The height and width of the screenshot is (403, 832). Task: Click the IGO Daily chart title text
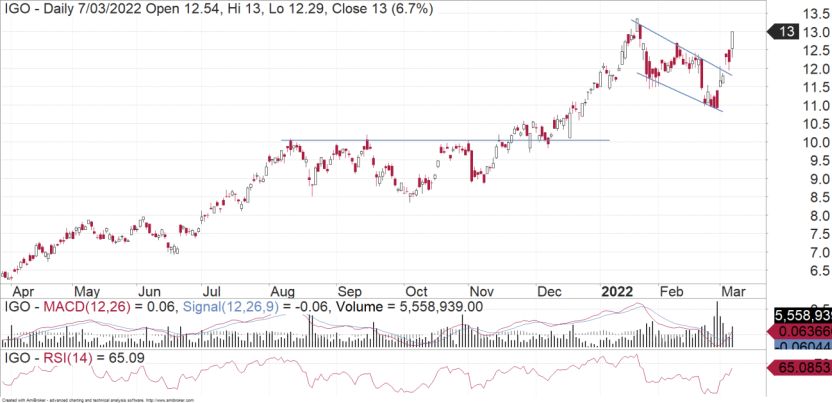[x=218, y=10]
